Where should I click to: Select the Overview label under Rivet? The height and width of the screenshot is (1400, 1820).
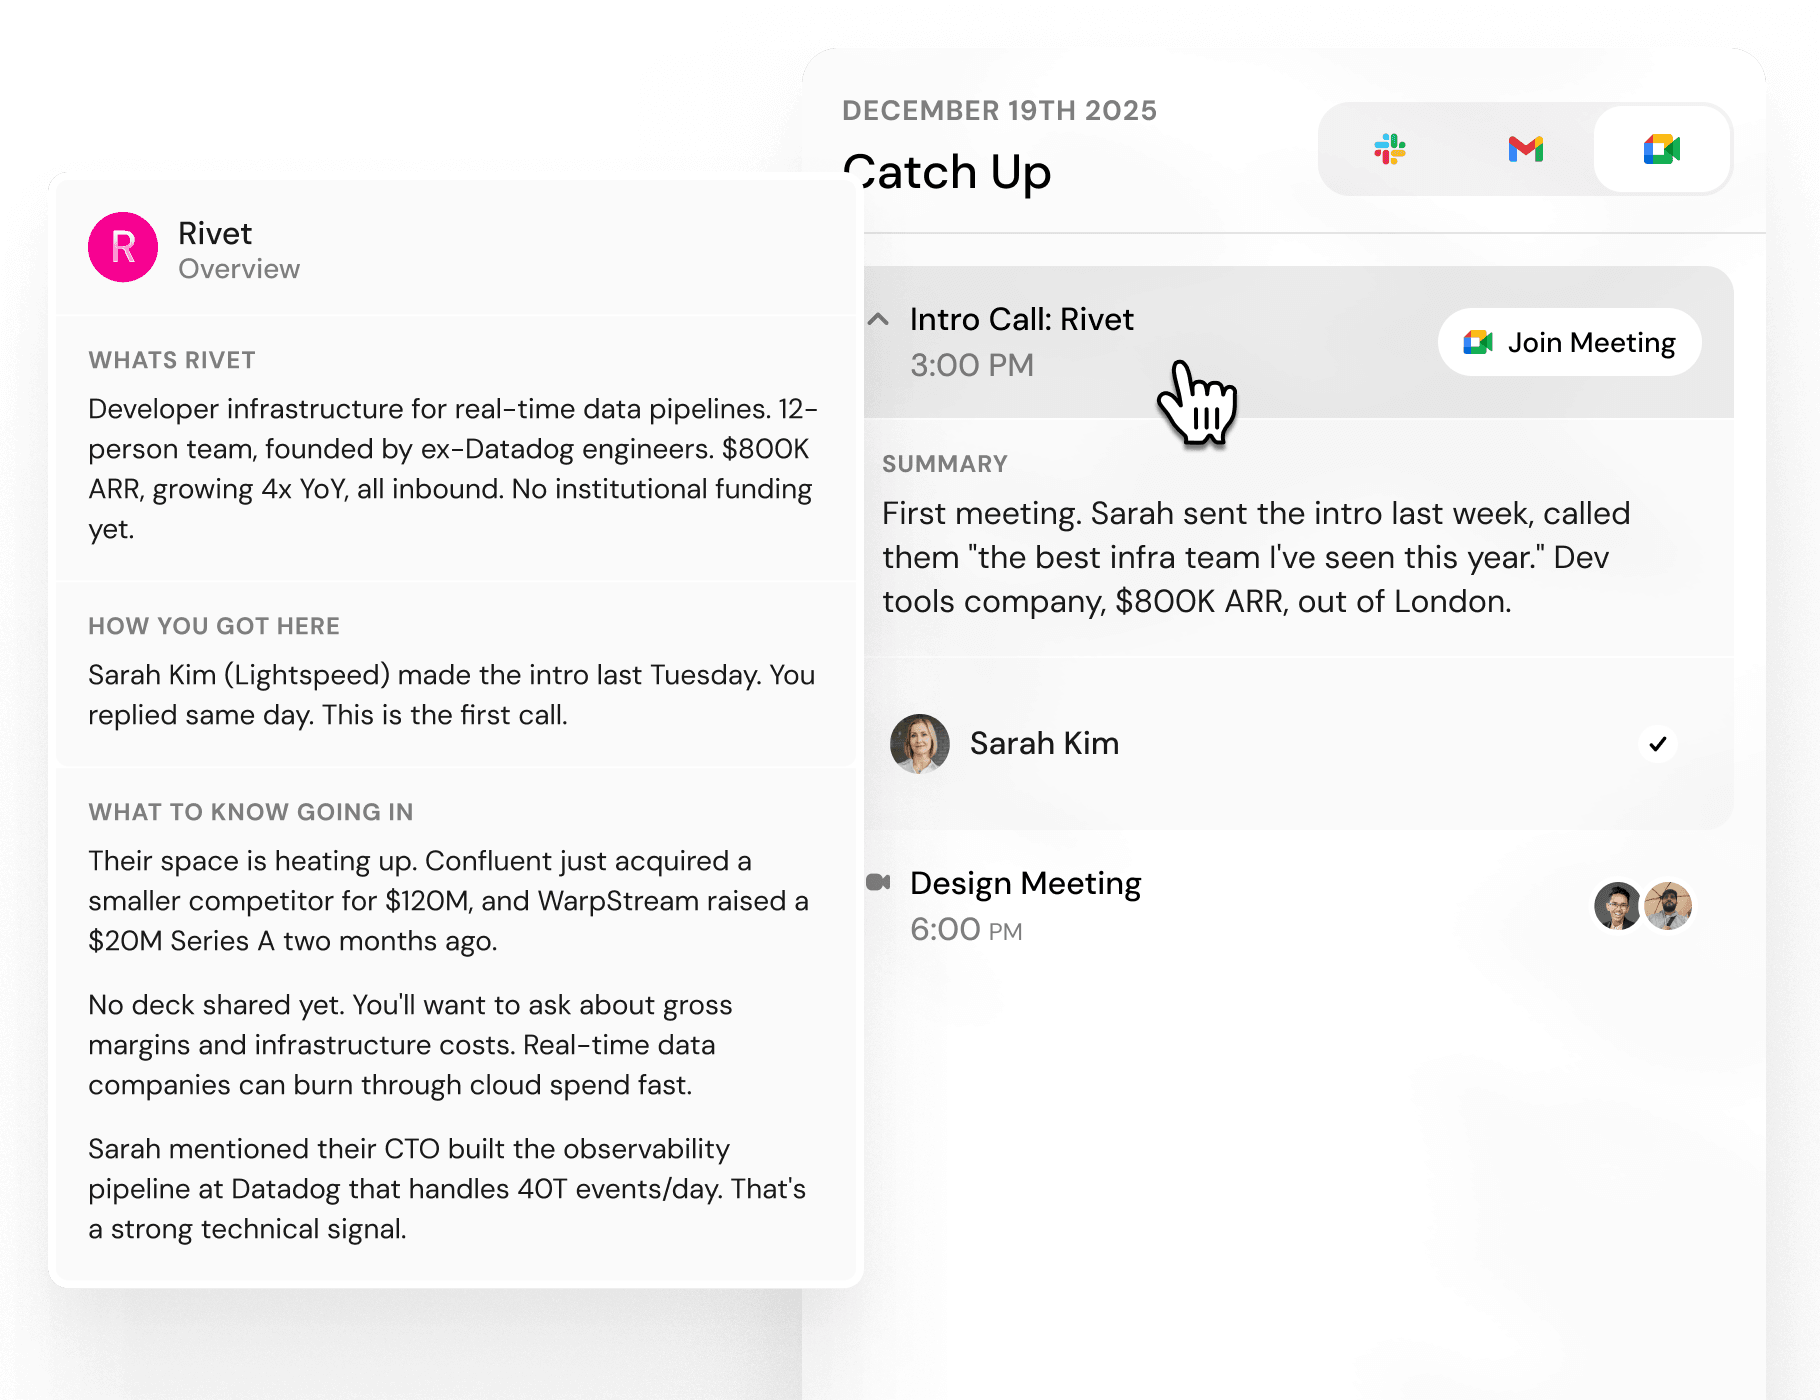tap(239, 270)
